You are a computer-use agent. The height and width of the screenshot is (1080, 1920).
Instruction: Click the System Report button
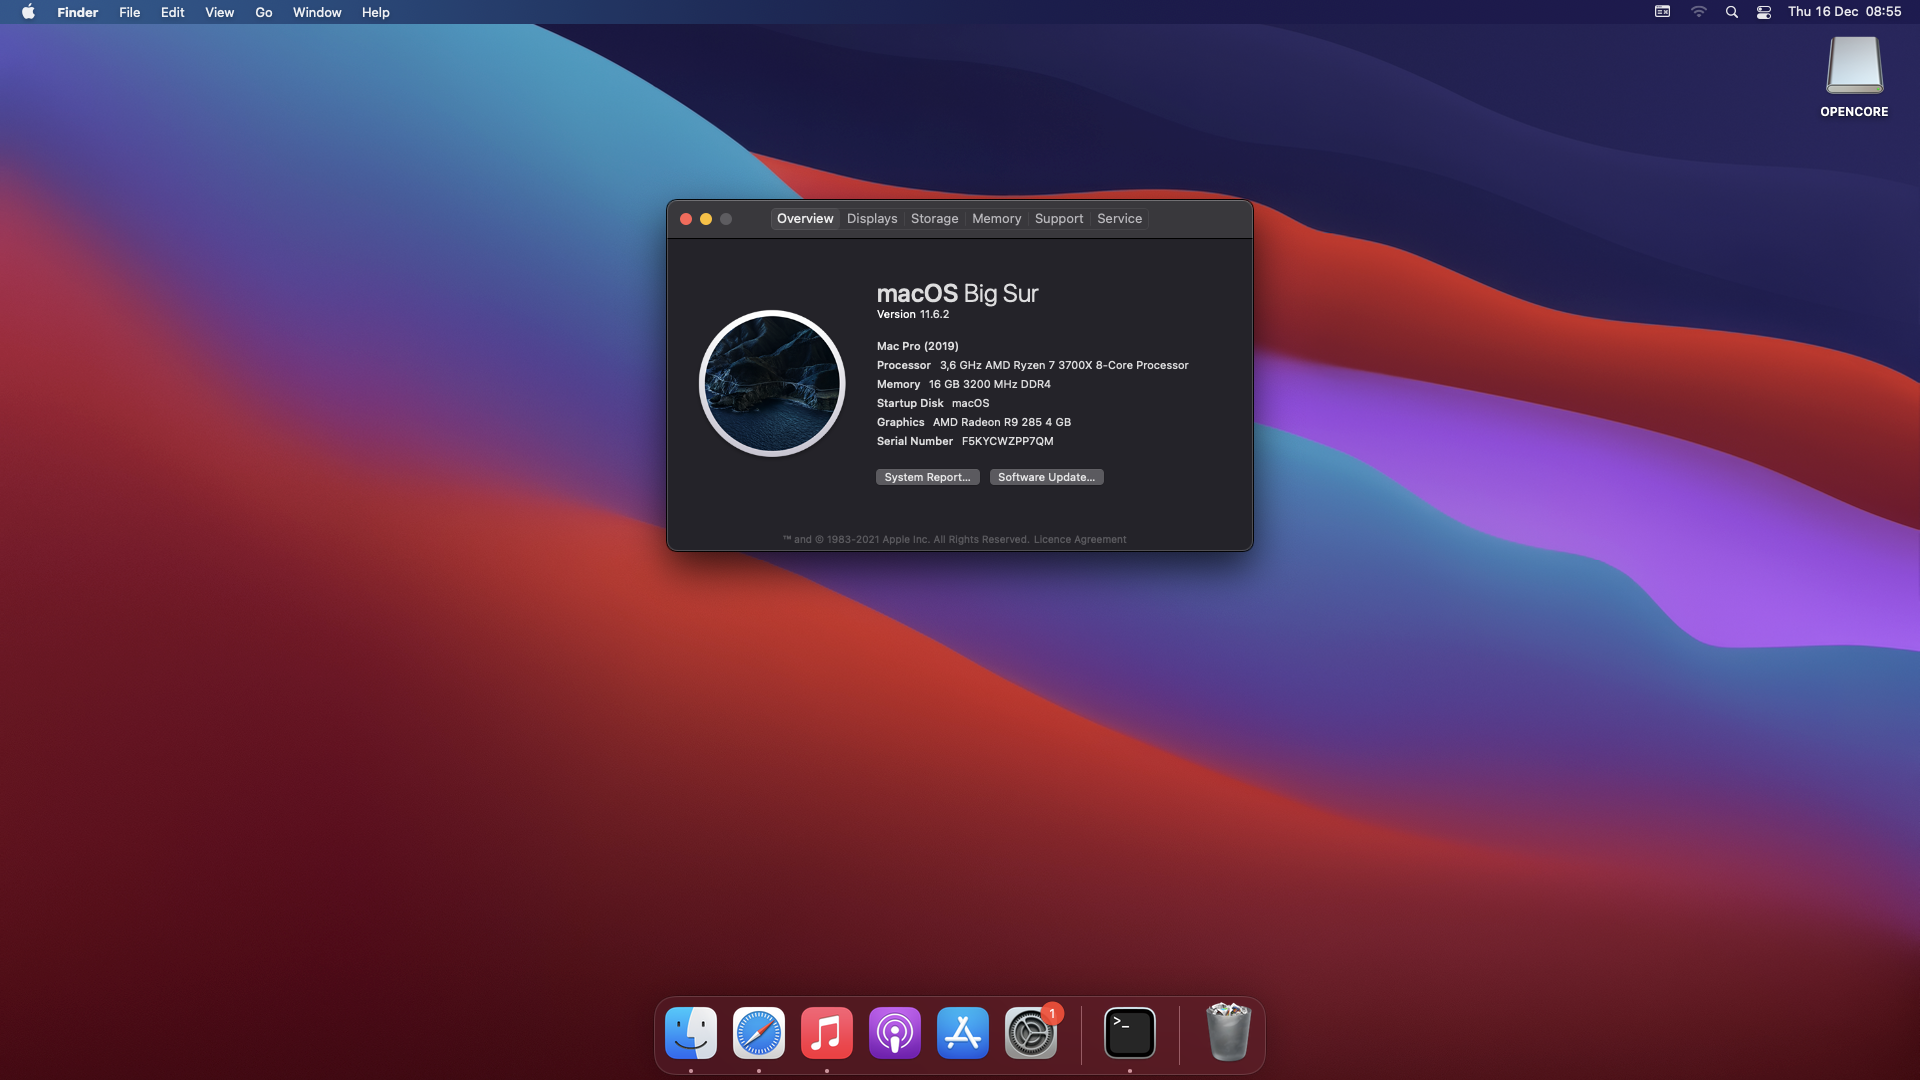[927, 477]
